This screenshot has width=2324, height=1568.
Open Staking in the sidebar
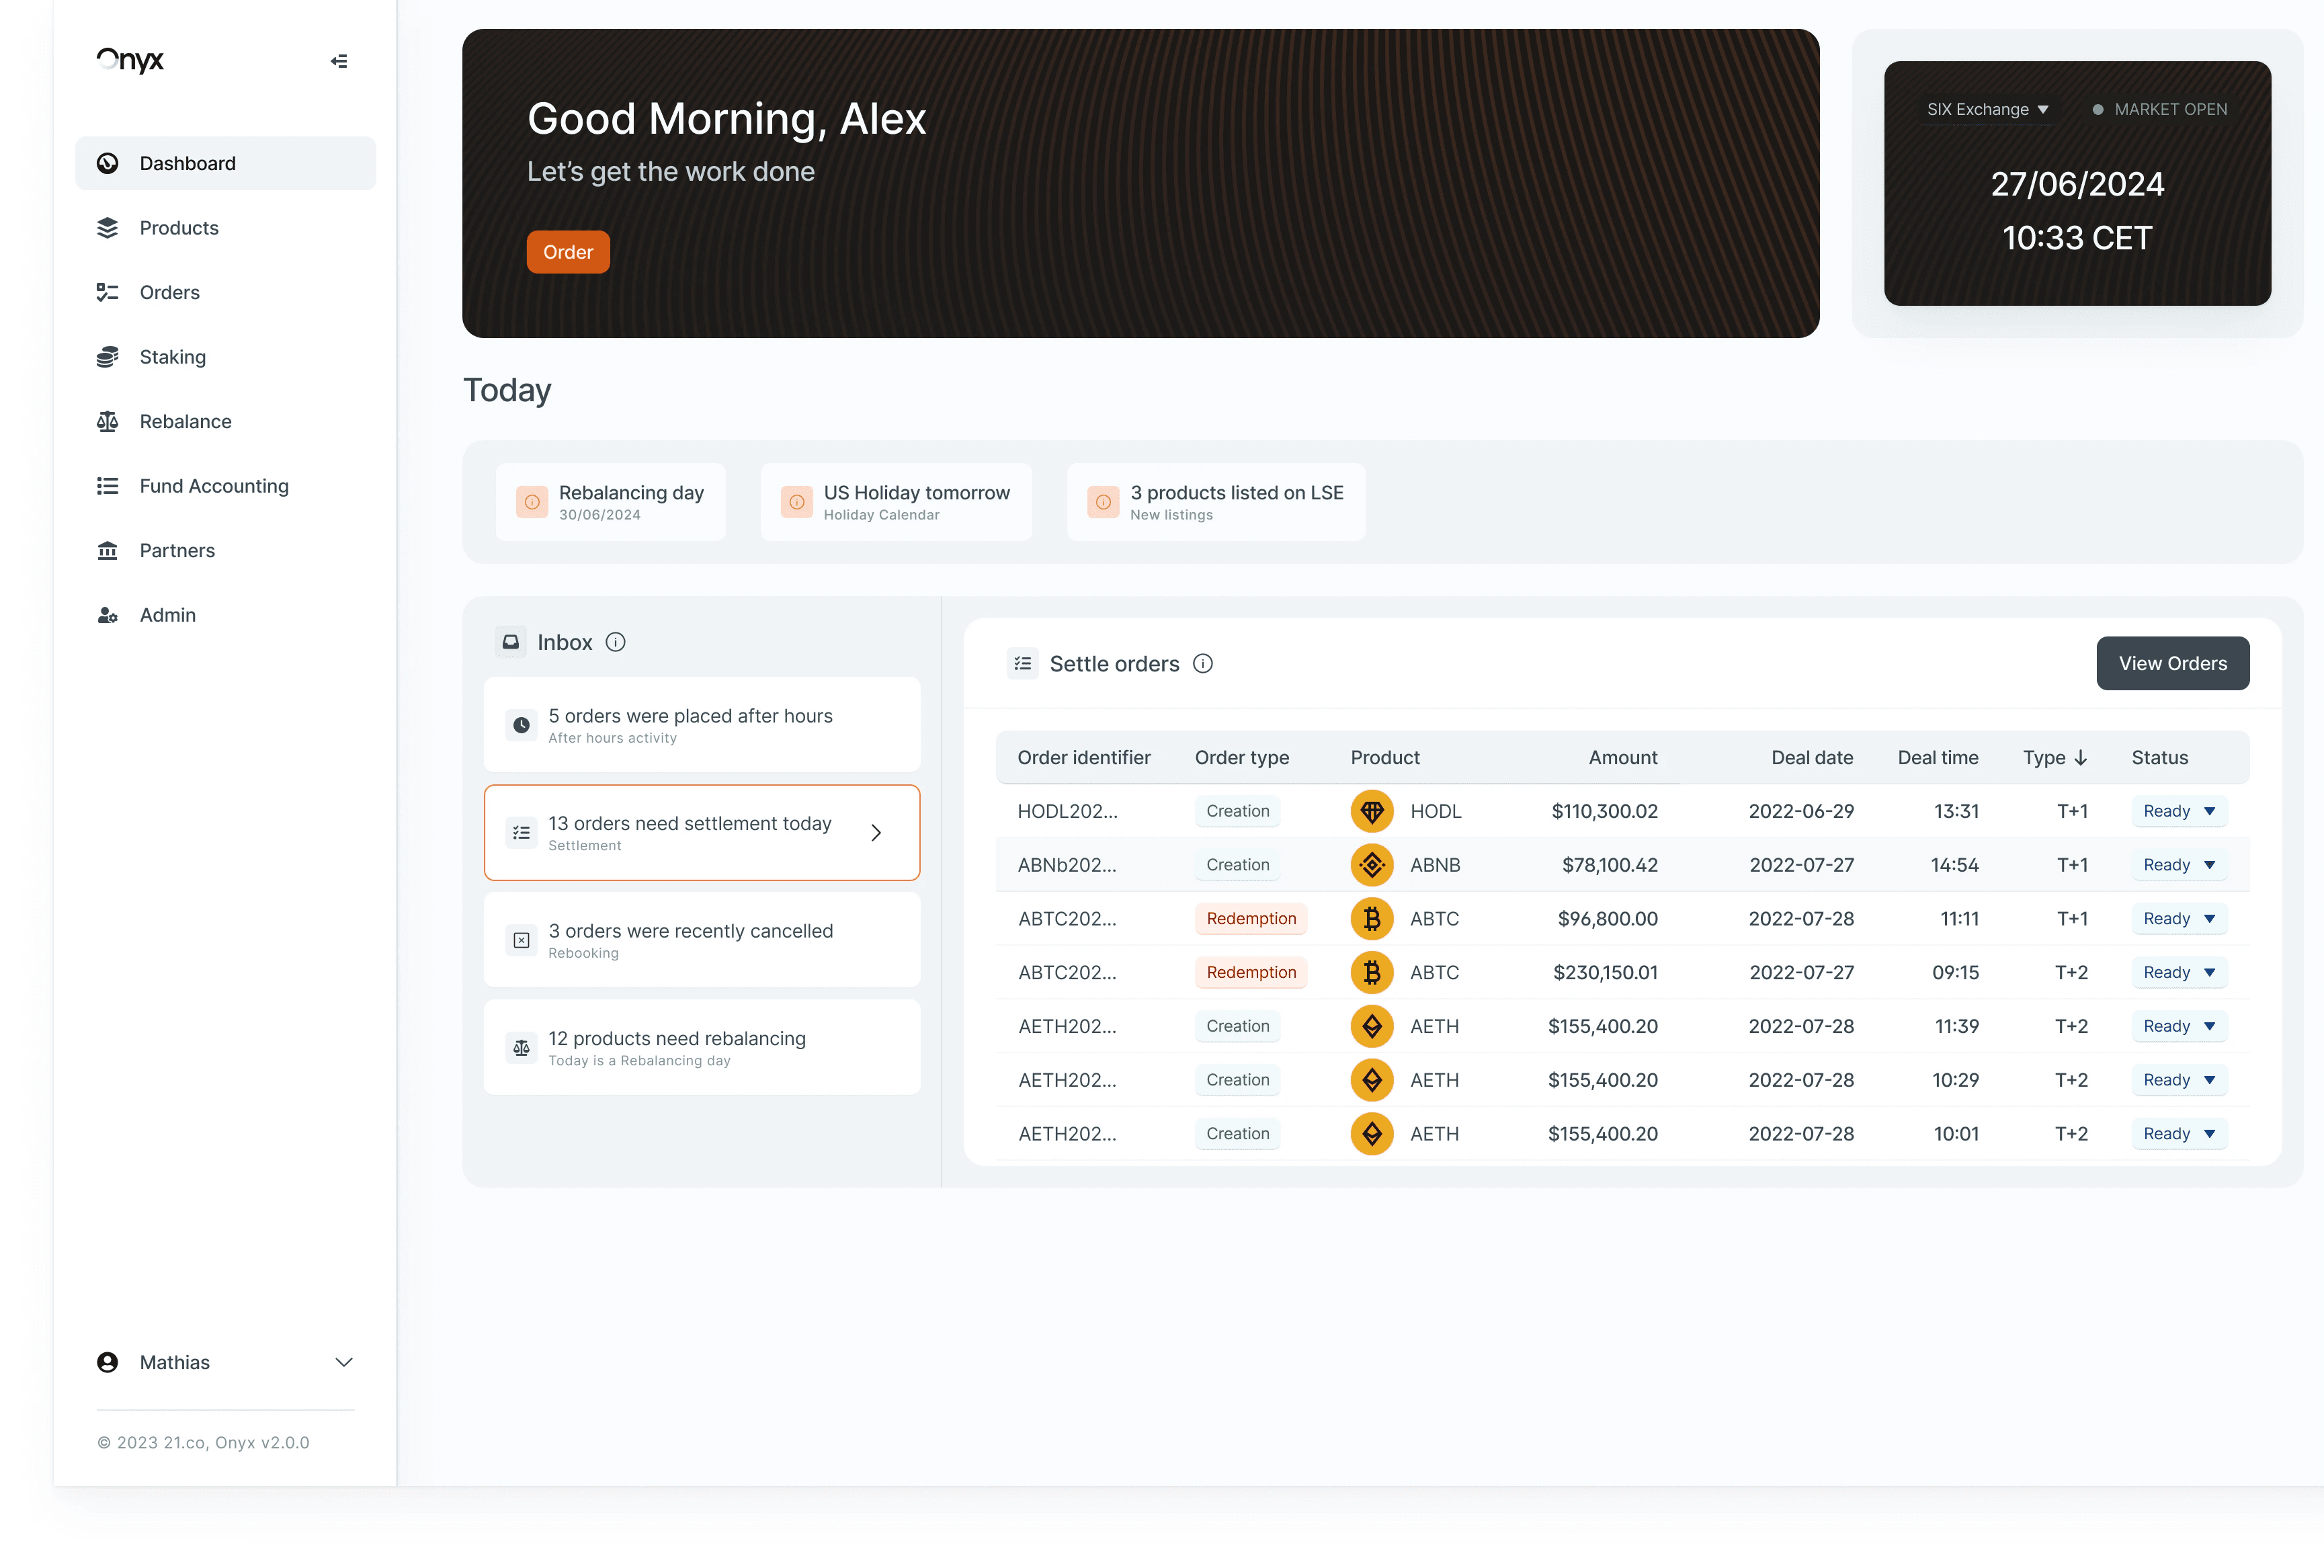tap(172, 357)
